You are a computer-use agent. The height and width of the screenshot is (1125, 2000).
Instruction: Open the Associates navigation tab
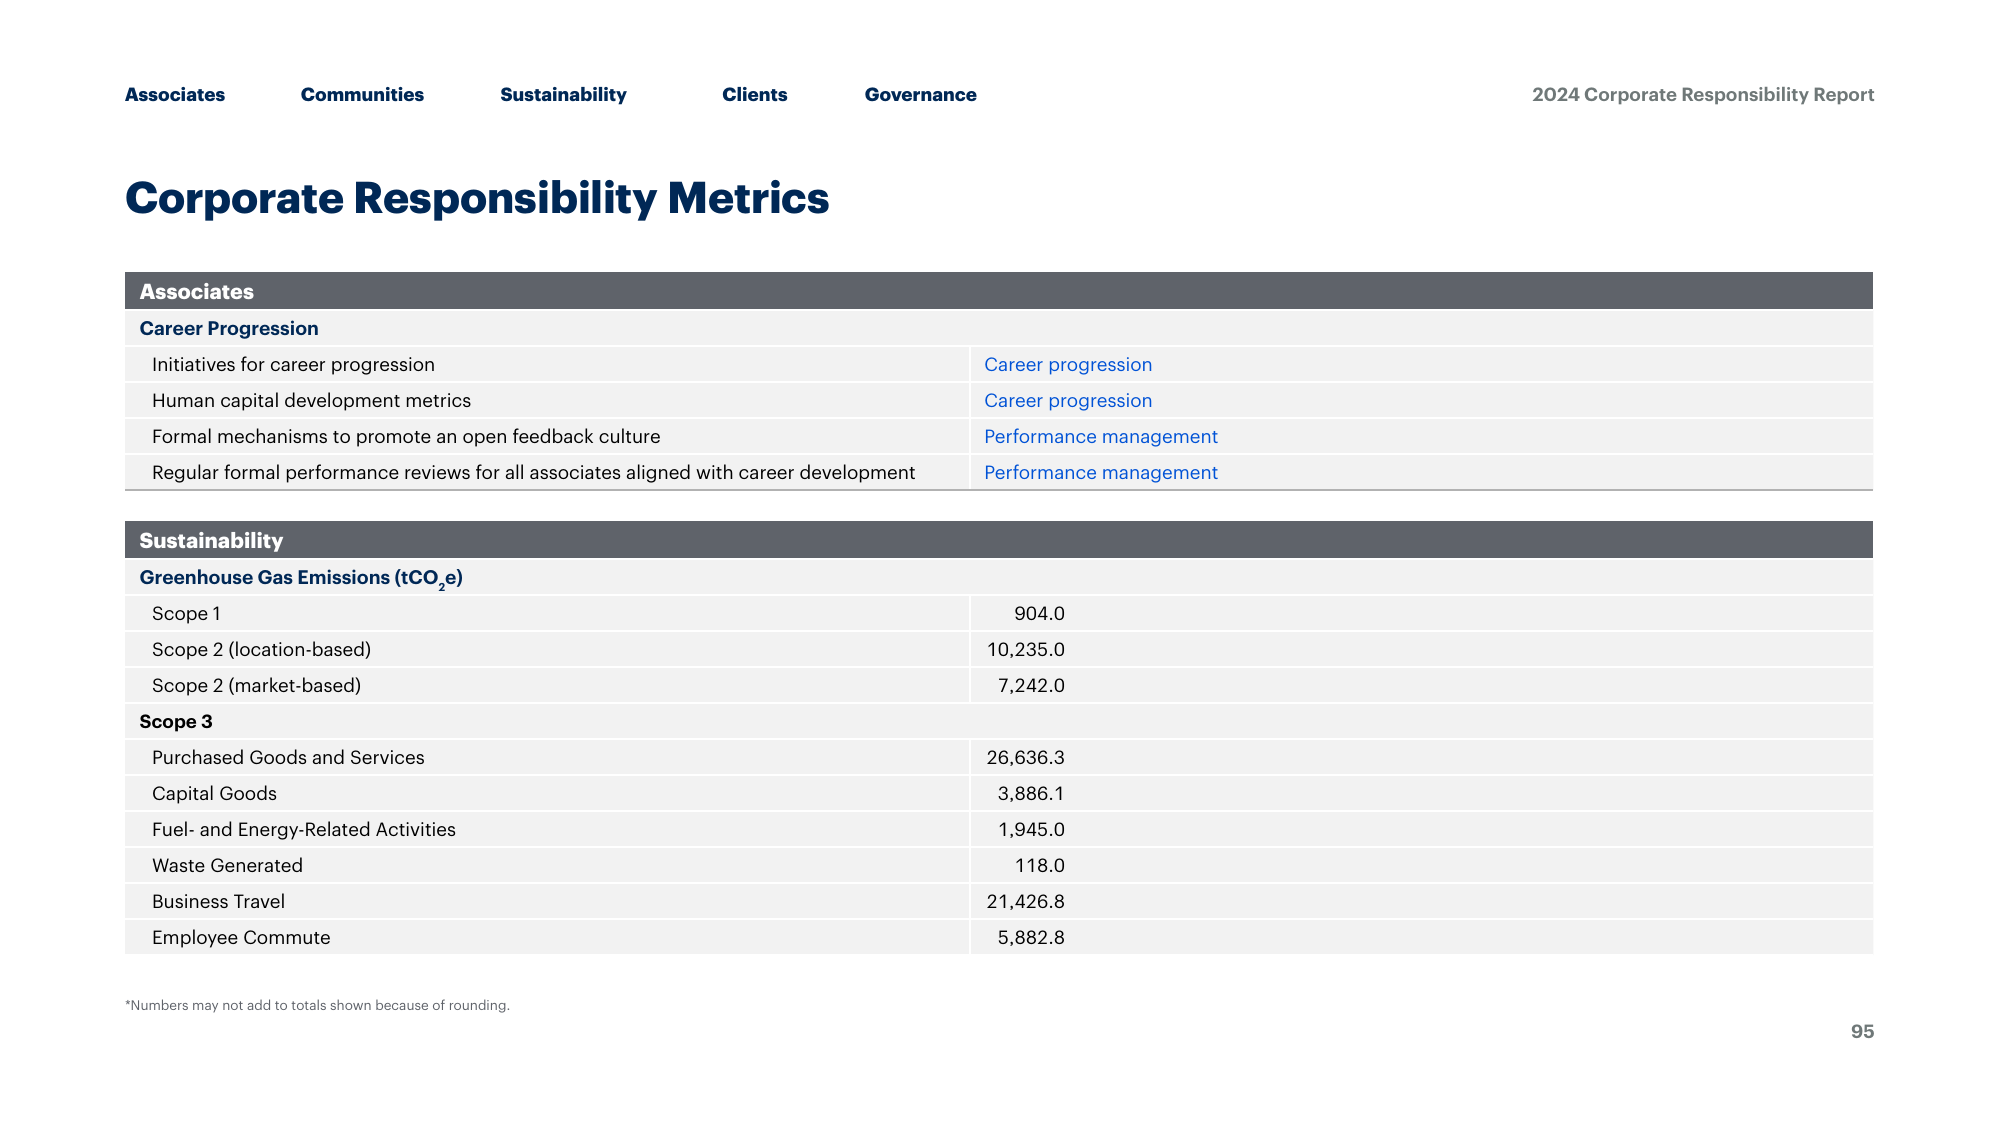[x=175, y=95]
